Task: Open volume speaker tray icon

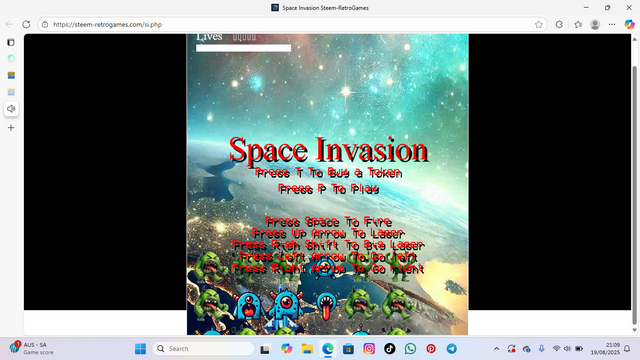Action: tap(567, 349)
